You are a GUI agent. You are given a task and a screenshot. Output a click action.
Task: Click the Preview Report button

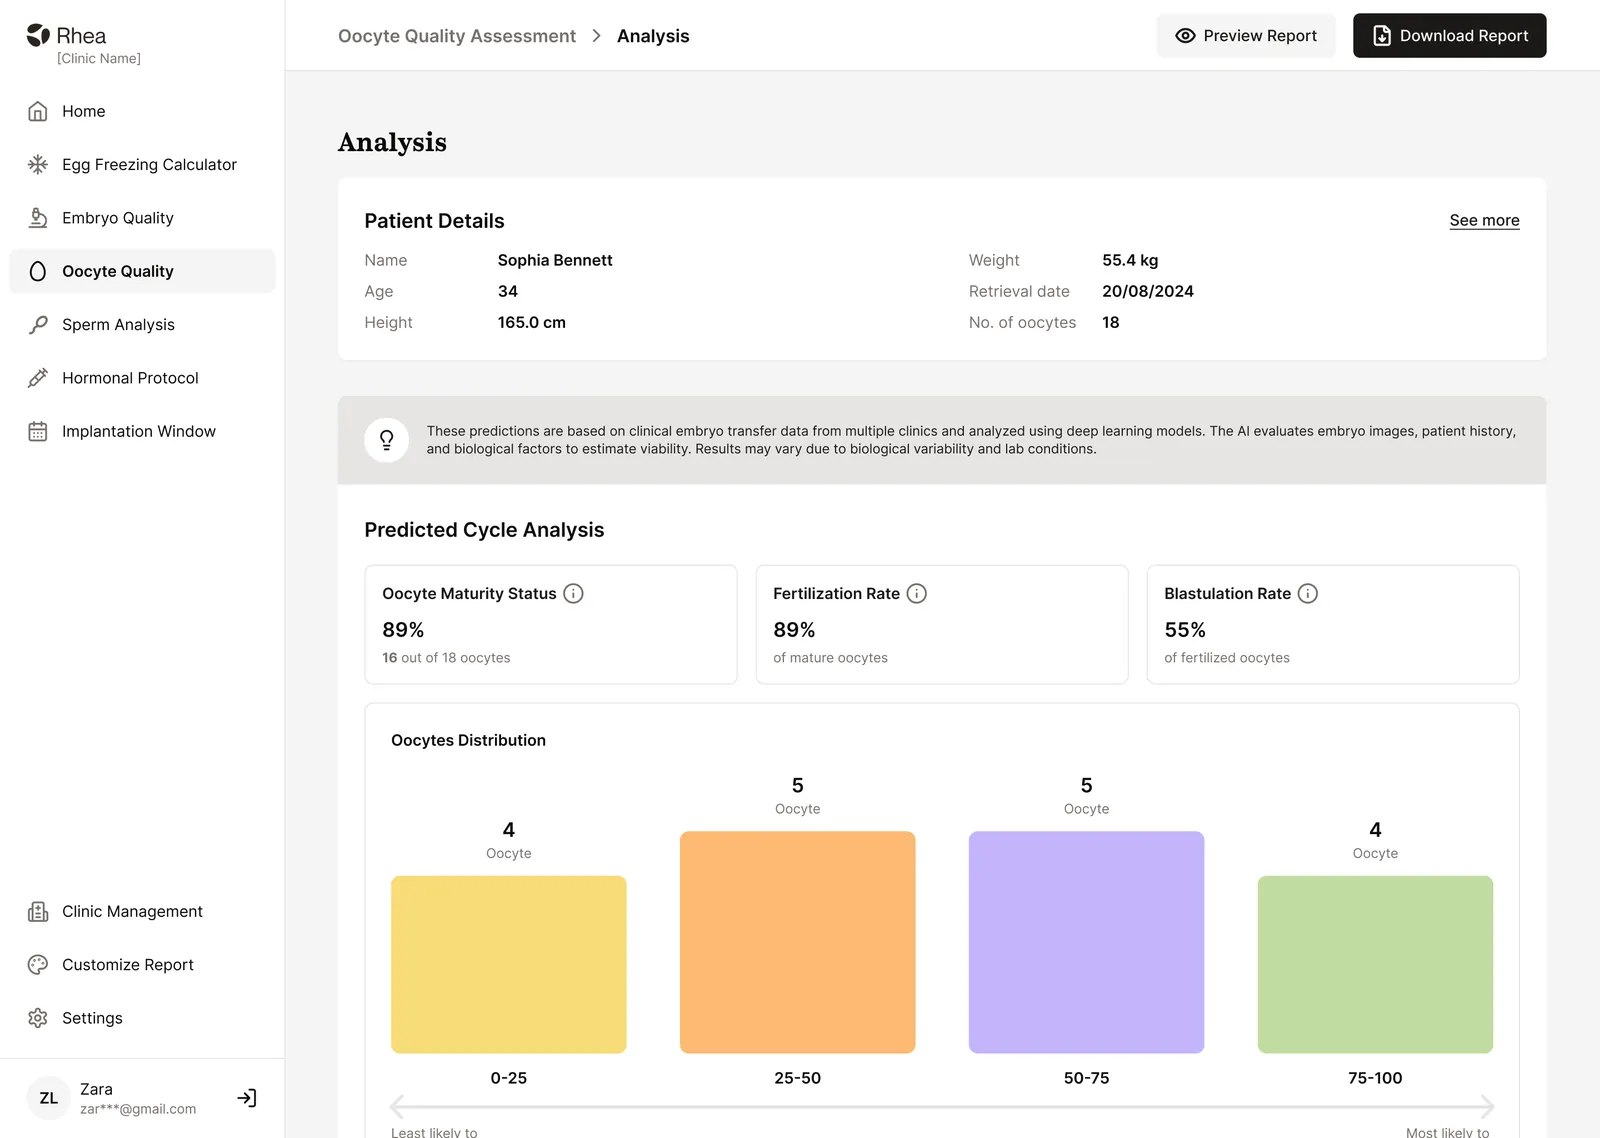(x=1246, y=35)
